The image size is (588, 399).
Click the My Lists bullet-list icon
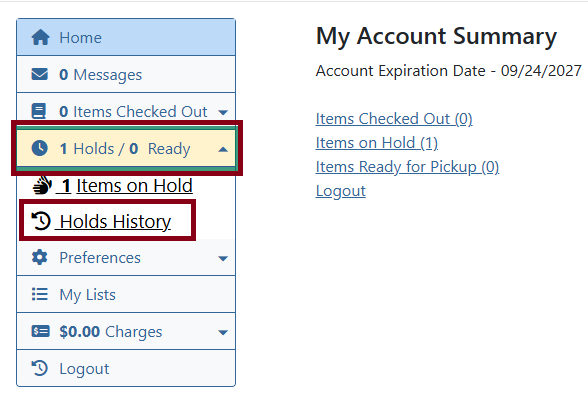tap(39, 294)
